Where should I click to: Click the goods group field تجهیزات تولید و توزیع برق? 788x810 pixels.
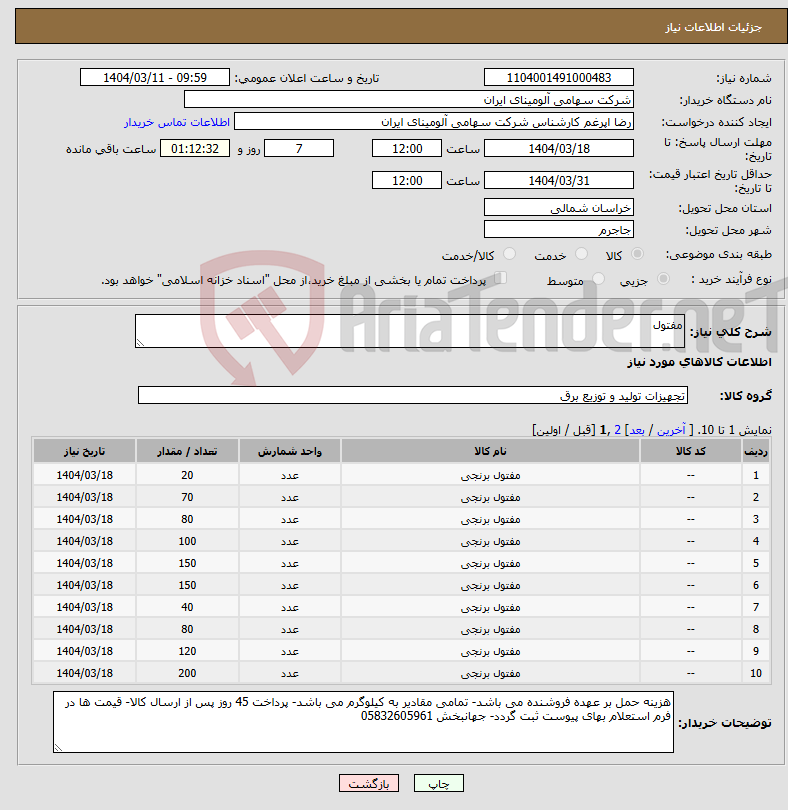412,395
